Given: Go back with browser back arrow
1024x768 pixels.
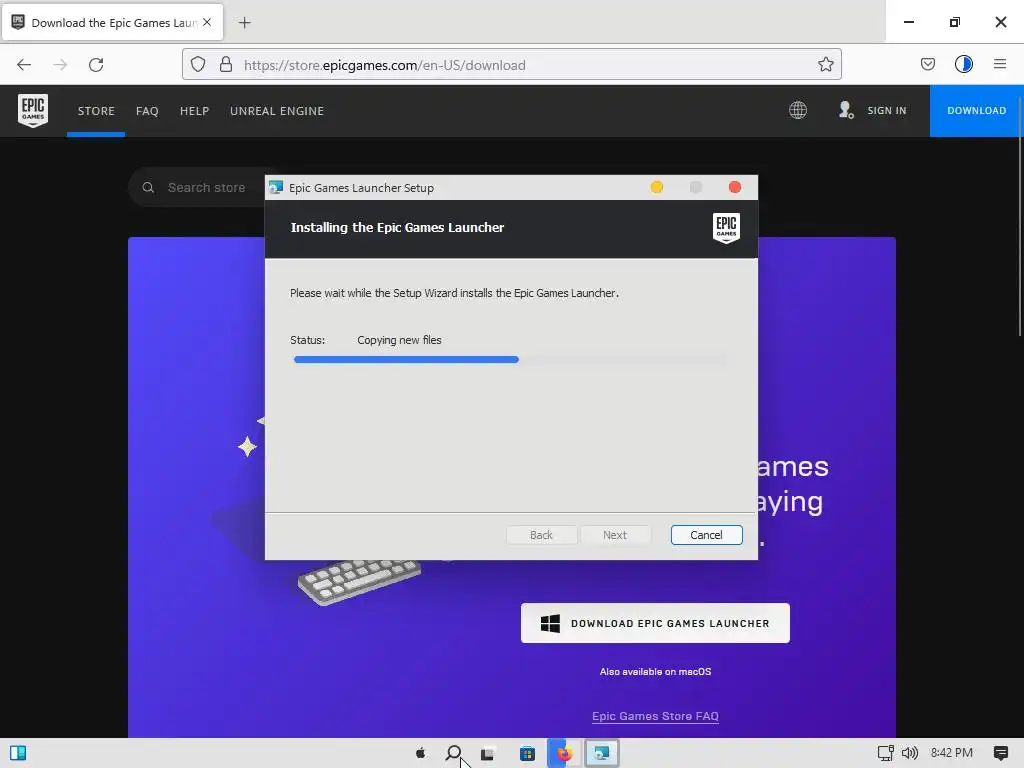Looking at the screenshot, I should 24,65.
